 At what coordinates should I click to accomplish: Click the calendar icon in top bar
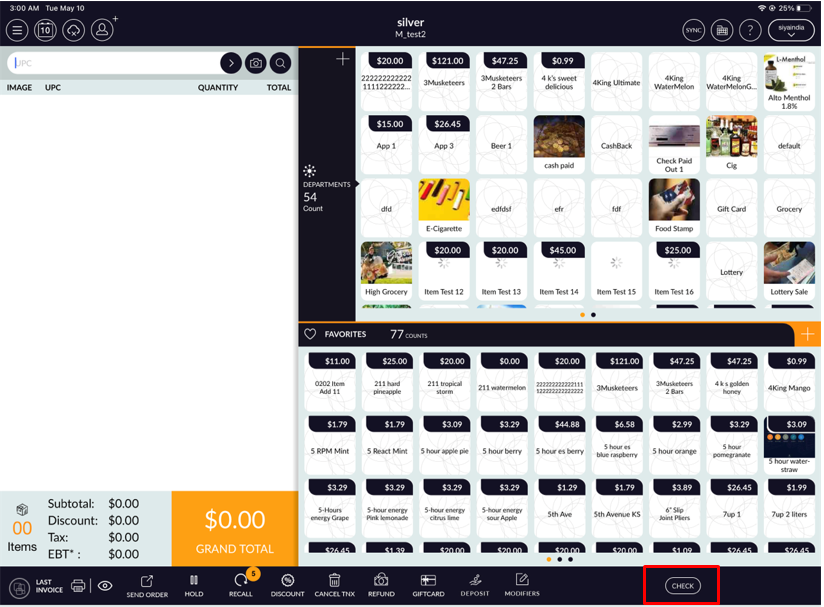click(x=45, y=30)
